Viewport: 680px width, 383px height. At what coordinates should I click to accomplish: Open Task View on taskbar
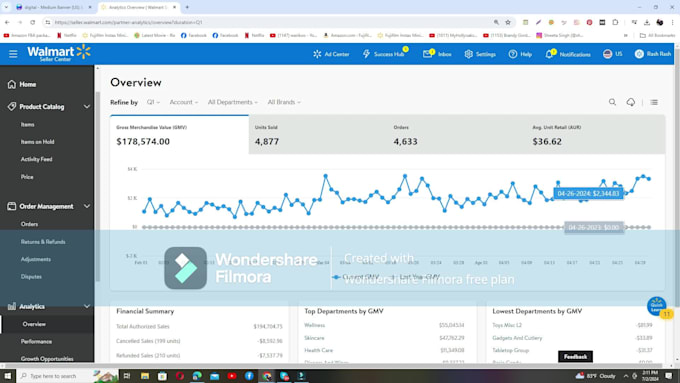(x=127, y=376)
